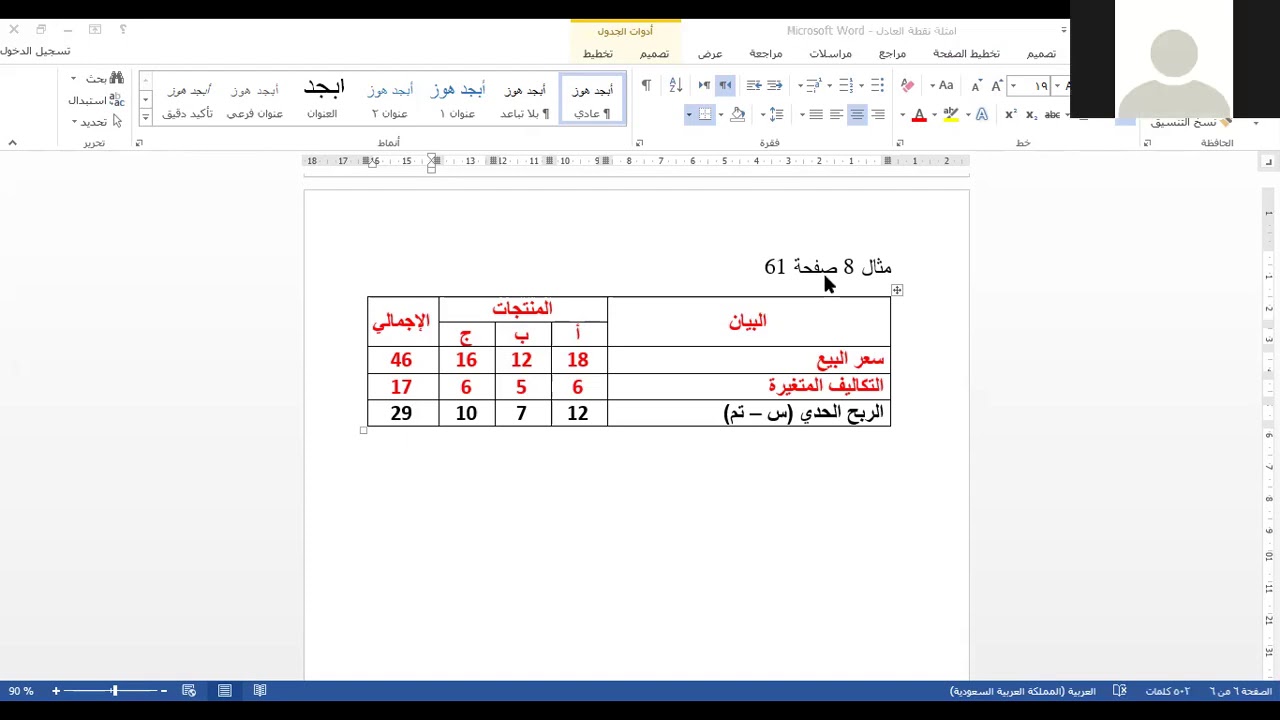Switch to تخطيط الصفحة (Page Layout) tab
This screenshot has width=1280, height=720.
tap(966, 54)
